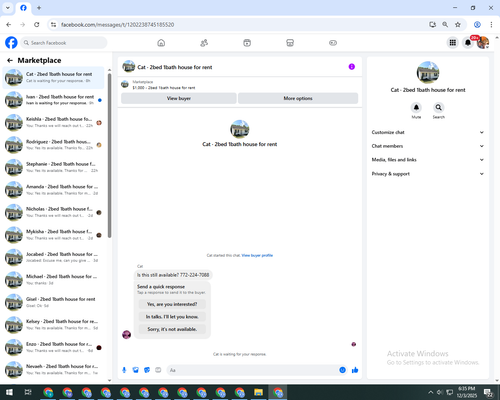
Task: Click View buyer button
Action: click(x=179, y=98)
